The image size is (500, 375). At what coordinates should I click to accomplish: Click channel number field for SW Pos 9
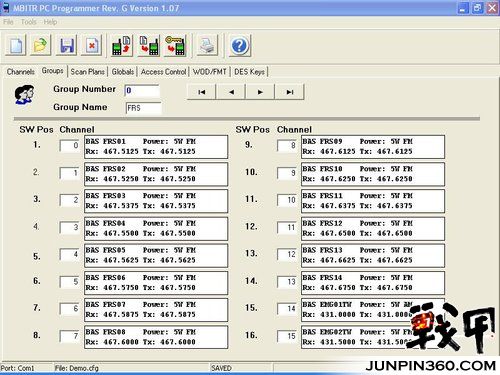287,145
